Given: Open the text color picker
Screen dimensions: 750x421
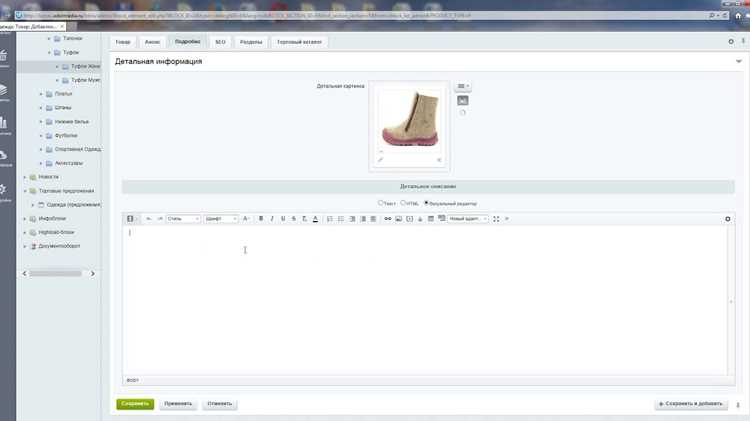Looking at the screenshot, I should tap(315, 219).
